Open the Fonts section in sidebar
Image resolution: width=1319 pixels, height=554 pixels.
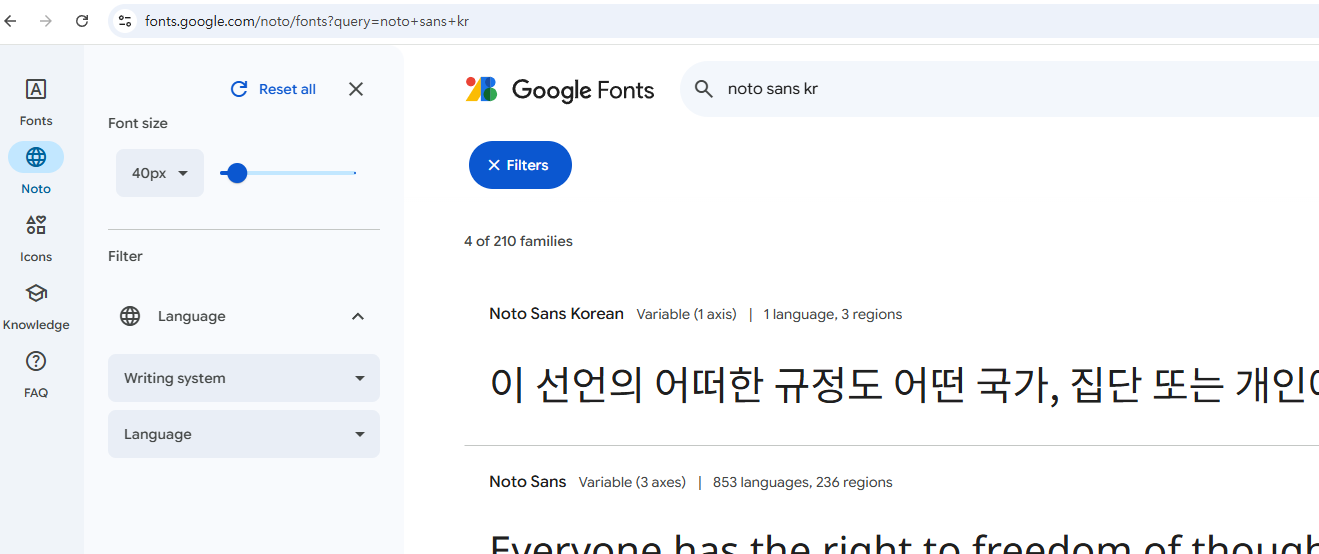coord(36,103)
